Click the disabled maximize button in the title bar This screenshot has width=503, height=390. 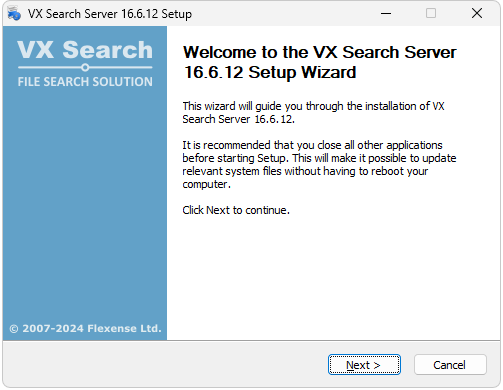pyautogui.click(x=431, y=13)
